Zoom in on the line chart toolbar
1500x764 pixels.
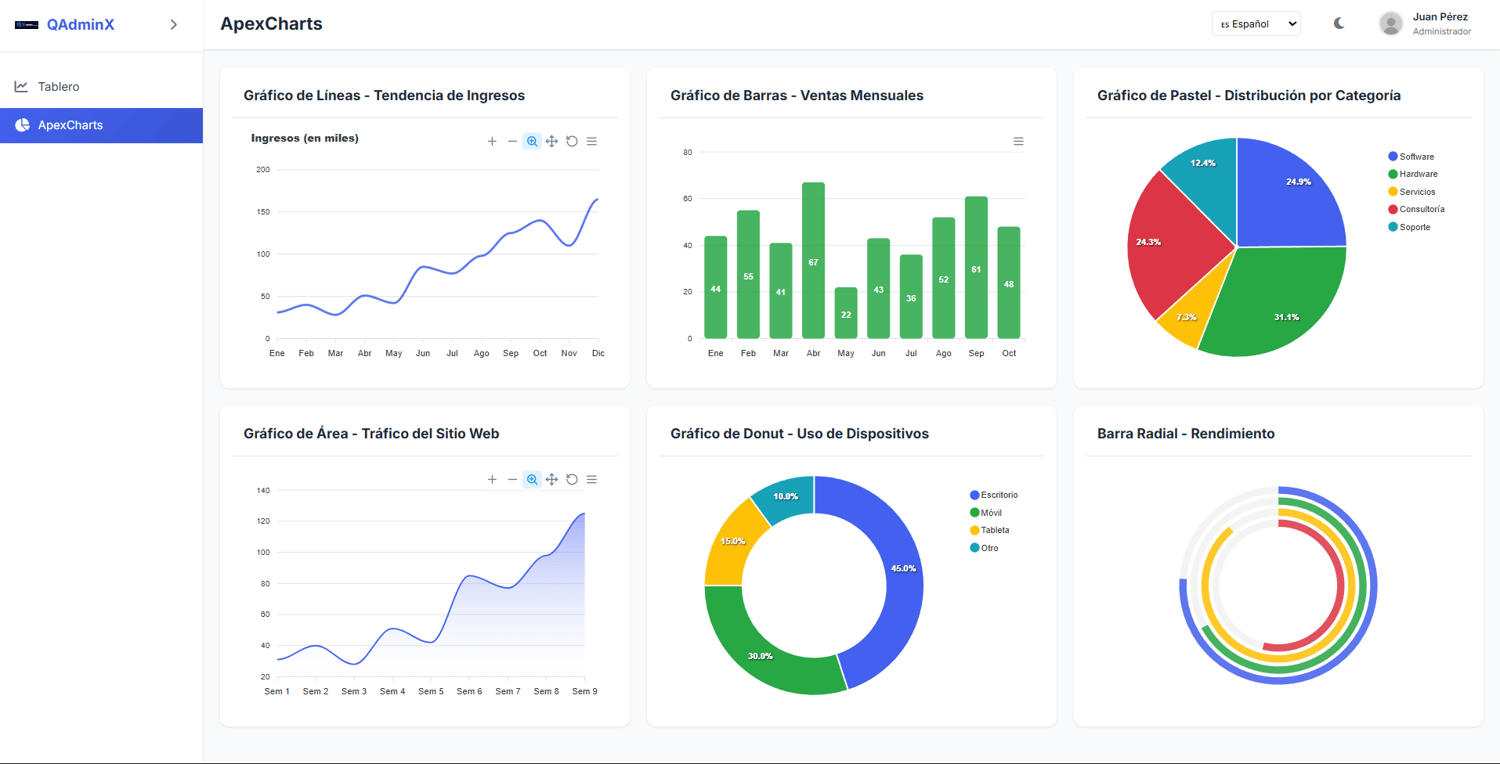(x=492, y=142)
